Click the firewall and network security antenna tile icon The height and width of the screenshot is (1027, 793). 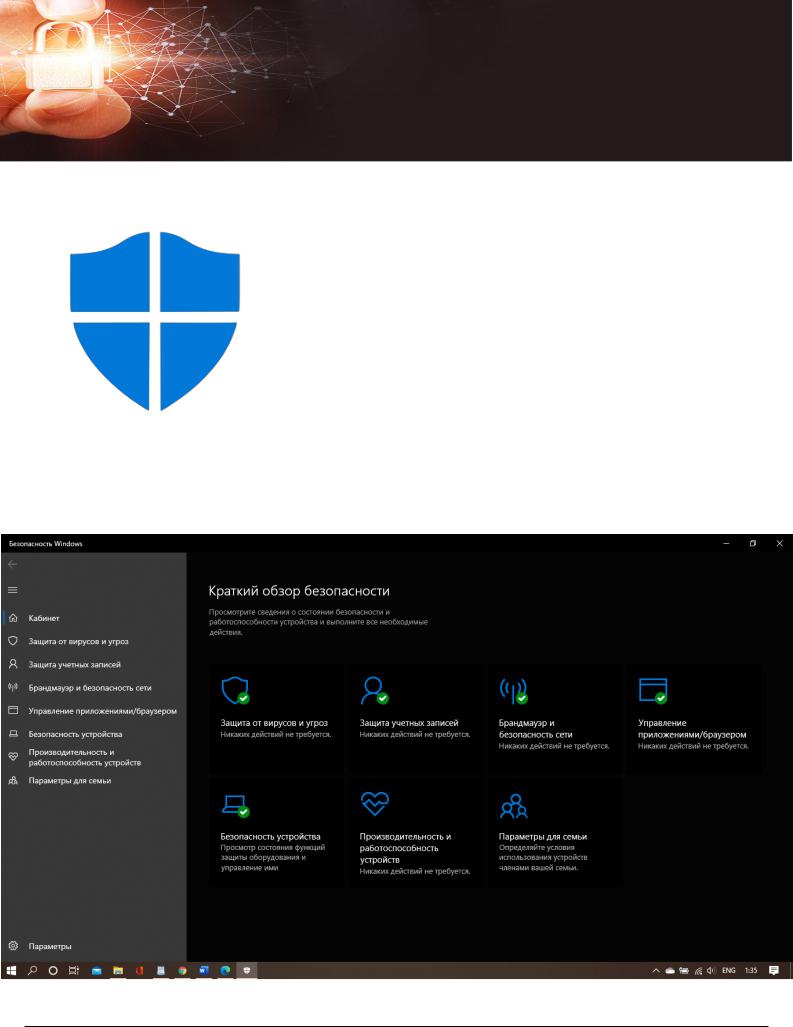click(x=513, y=690)
